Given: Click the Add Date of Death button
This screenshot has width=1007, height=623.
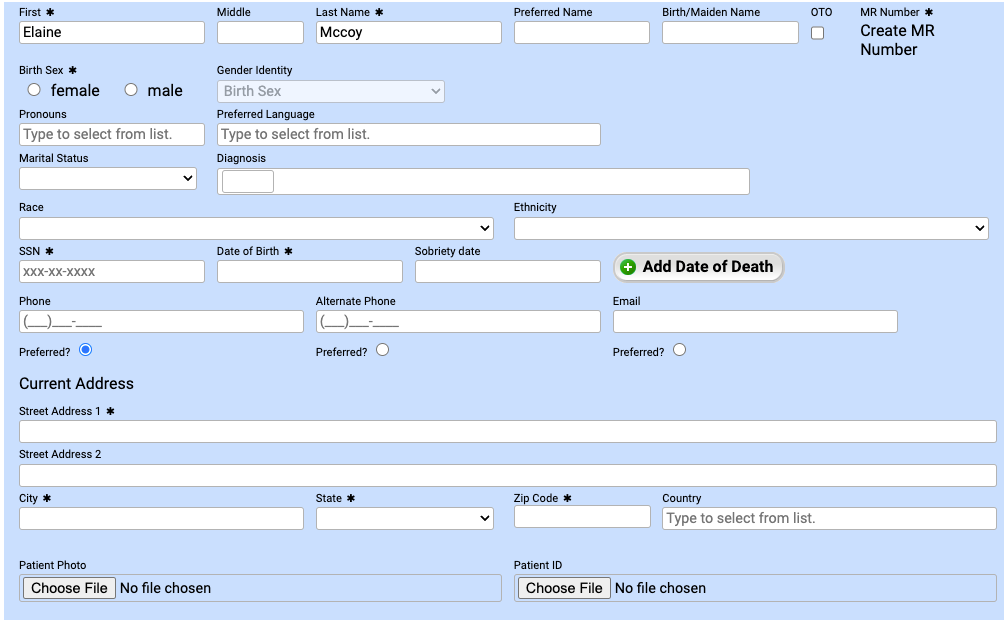Looking at the screenshot, I should [x=697, y=267].
